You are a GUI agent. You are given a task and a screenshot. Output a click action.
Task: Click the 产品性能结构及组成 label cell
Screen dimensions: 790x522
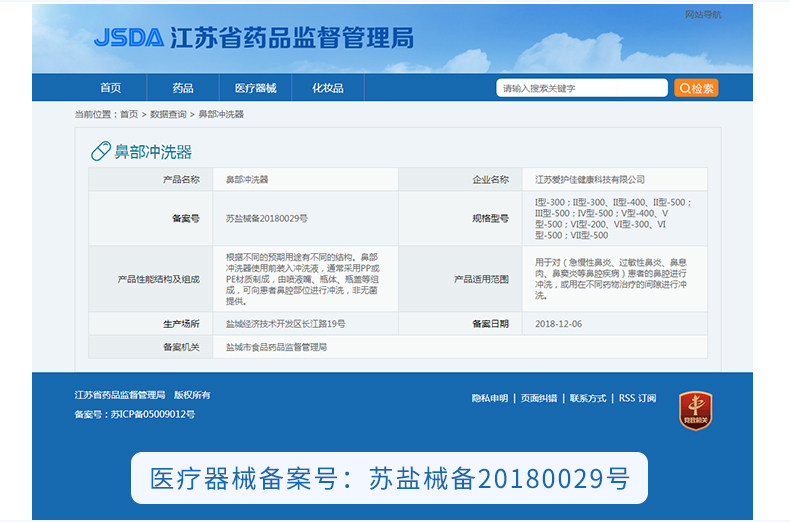[x=151, y=279]
